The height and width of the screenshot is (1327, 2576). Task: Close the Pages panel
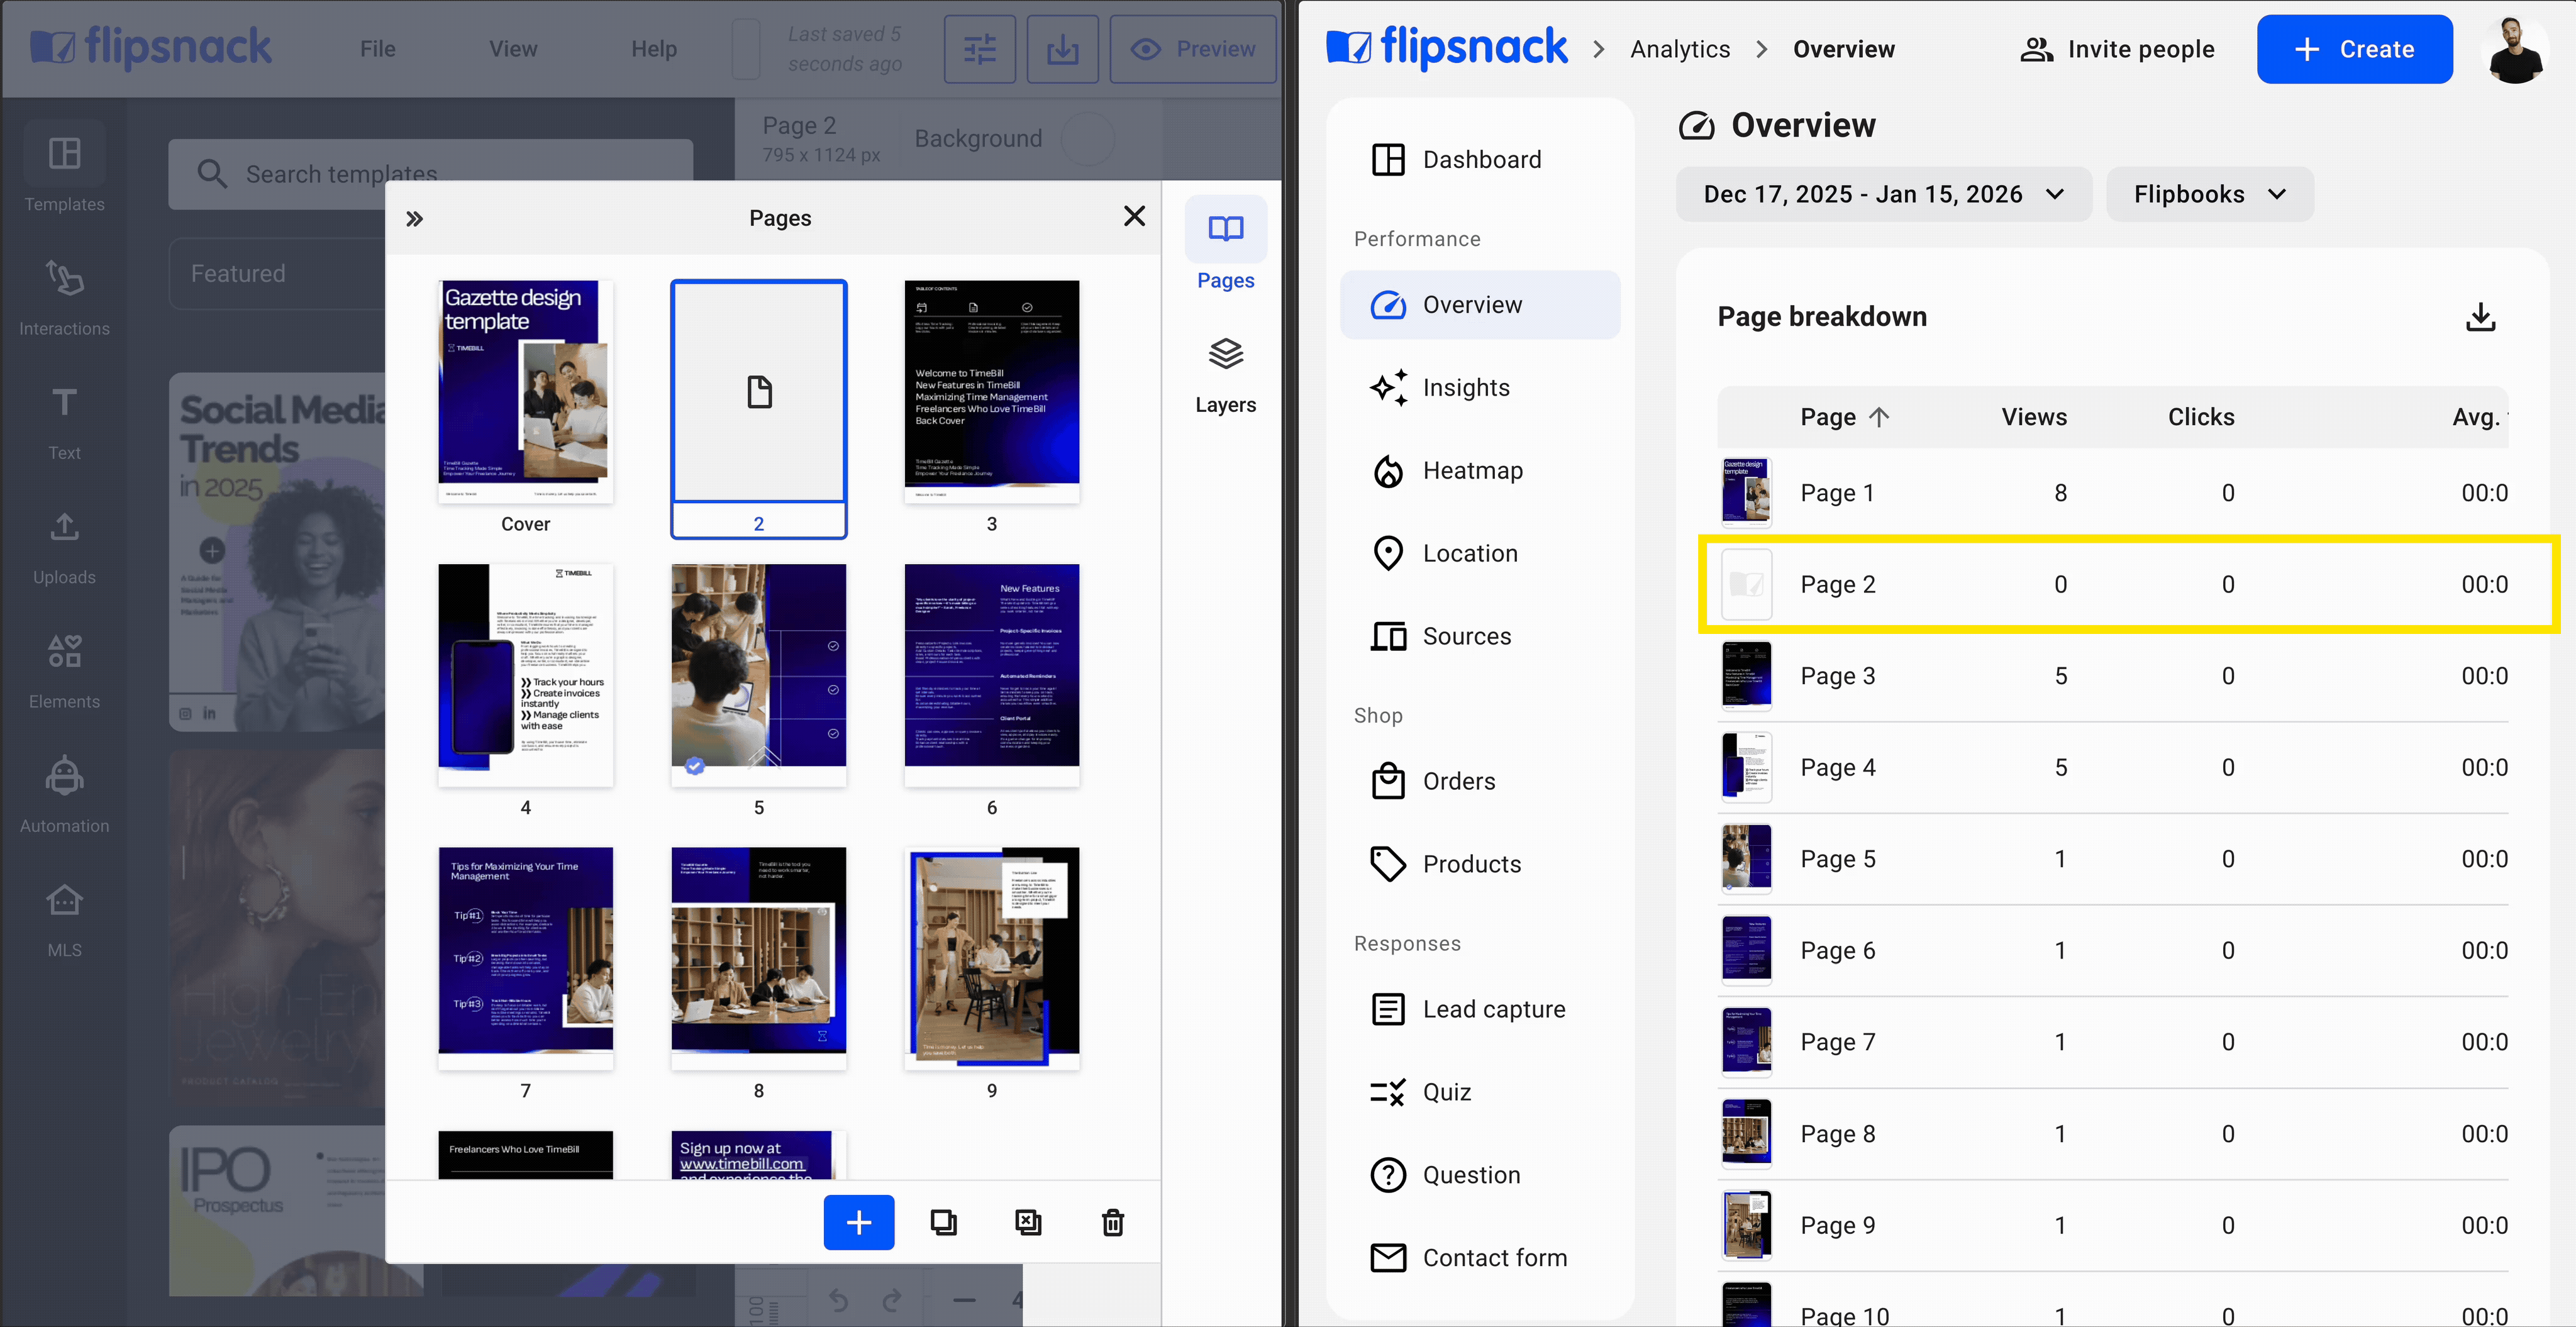tap(1134, 216)
